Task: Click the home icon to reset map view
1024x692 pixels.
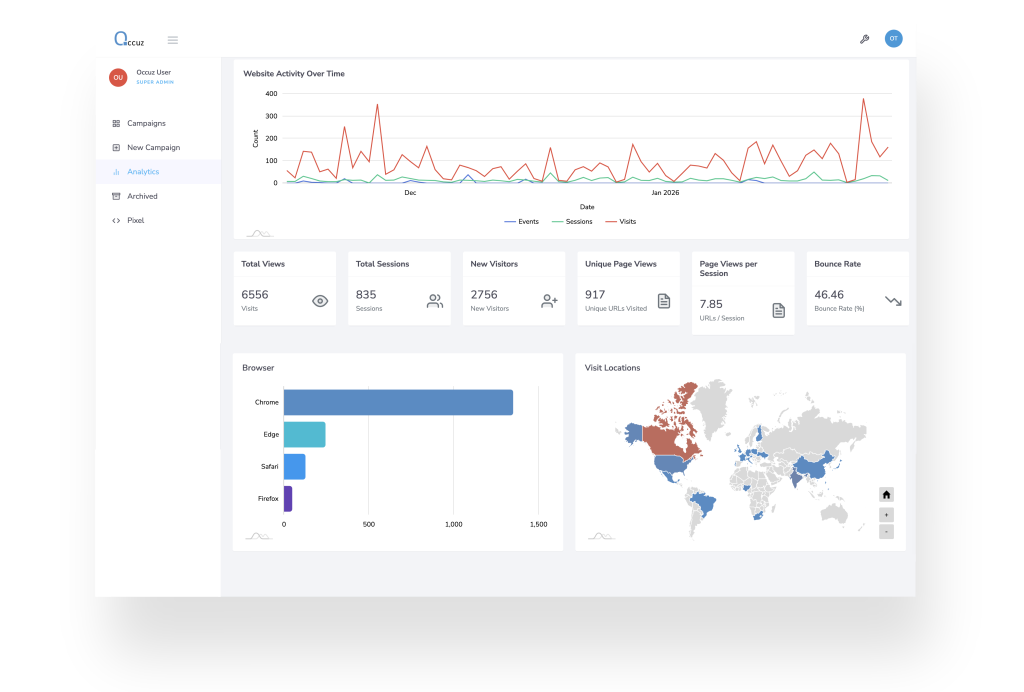Action: [885, 494]
